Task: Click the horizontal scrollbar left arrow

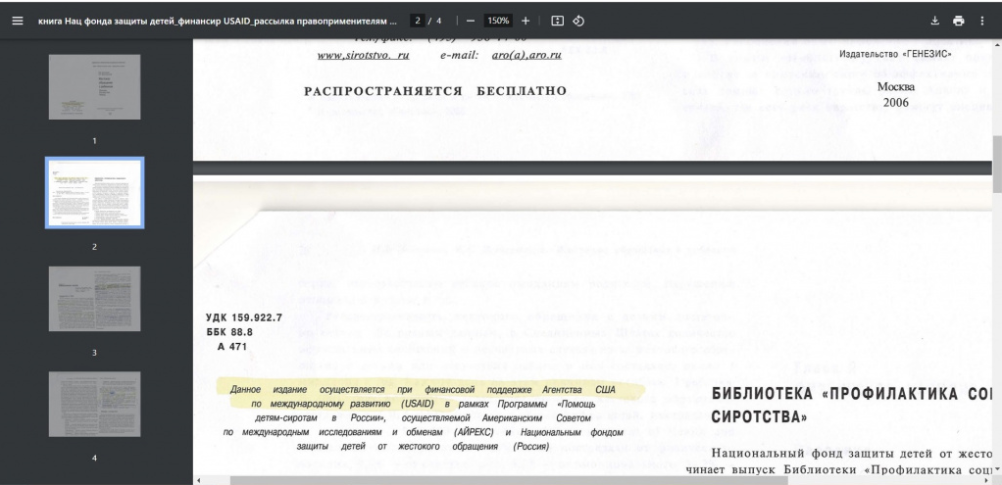Action: click(198, 480)
